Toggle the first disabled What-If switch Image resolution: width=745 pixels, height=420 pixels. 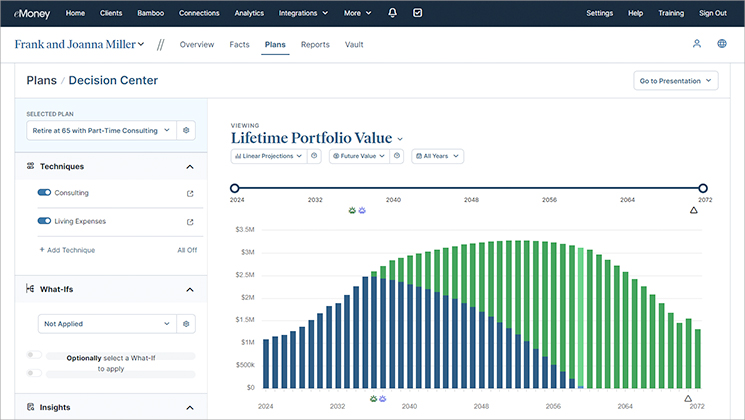(x=34, y=355)
